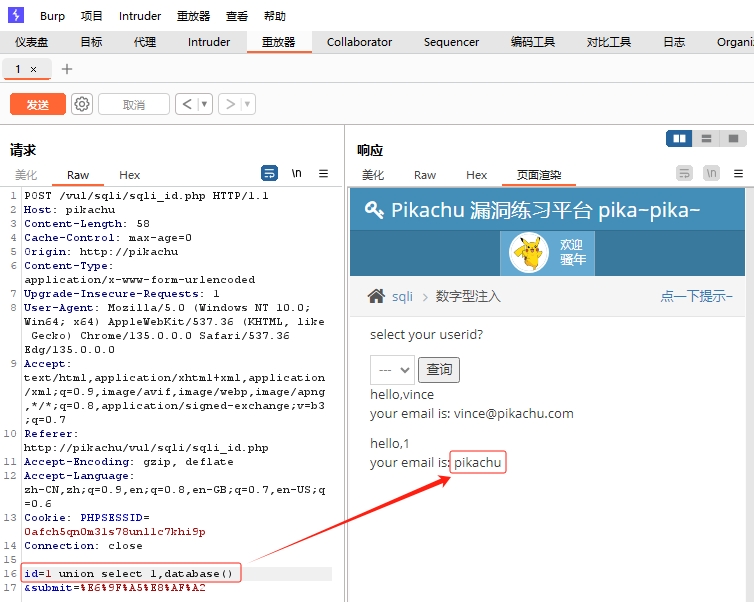This screenshot has width=754, height=602.
Task: Close Repeater tab 1 with its x
Action: [34, 70]
